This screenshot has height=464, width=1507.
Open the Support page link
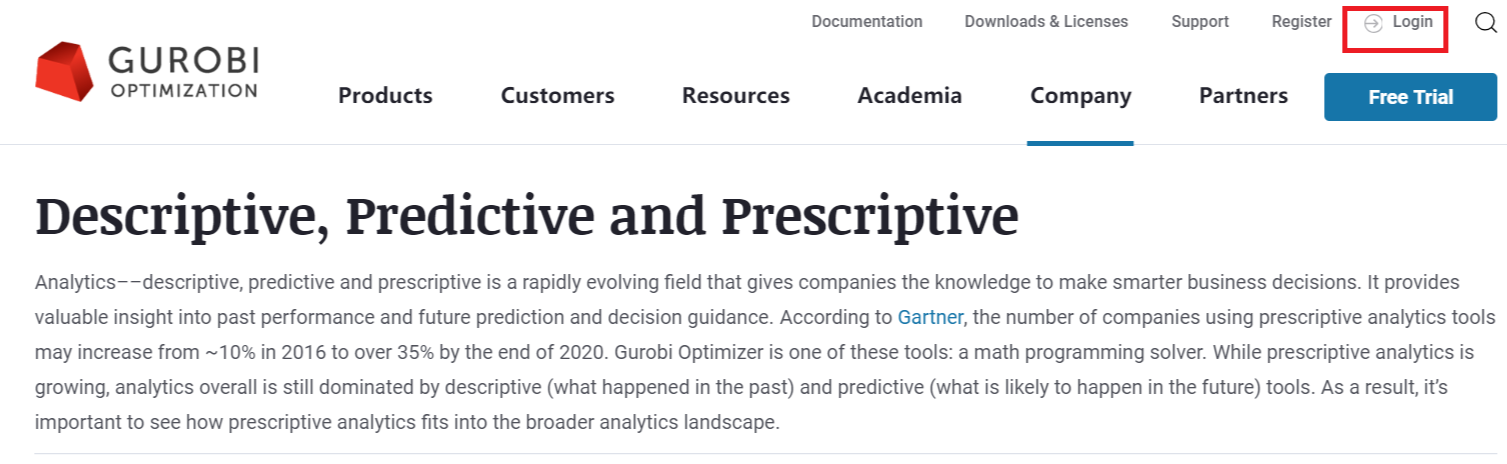(x=1200, y=21)
